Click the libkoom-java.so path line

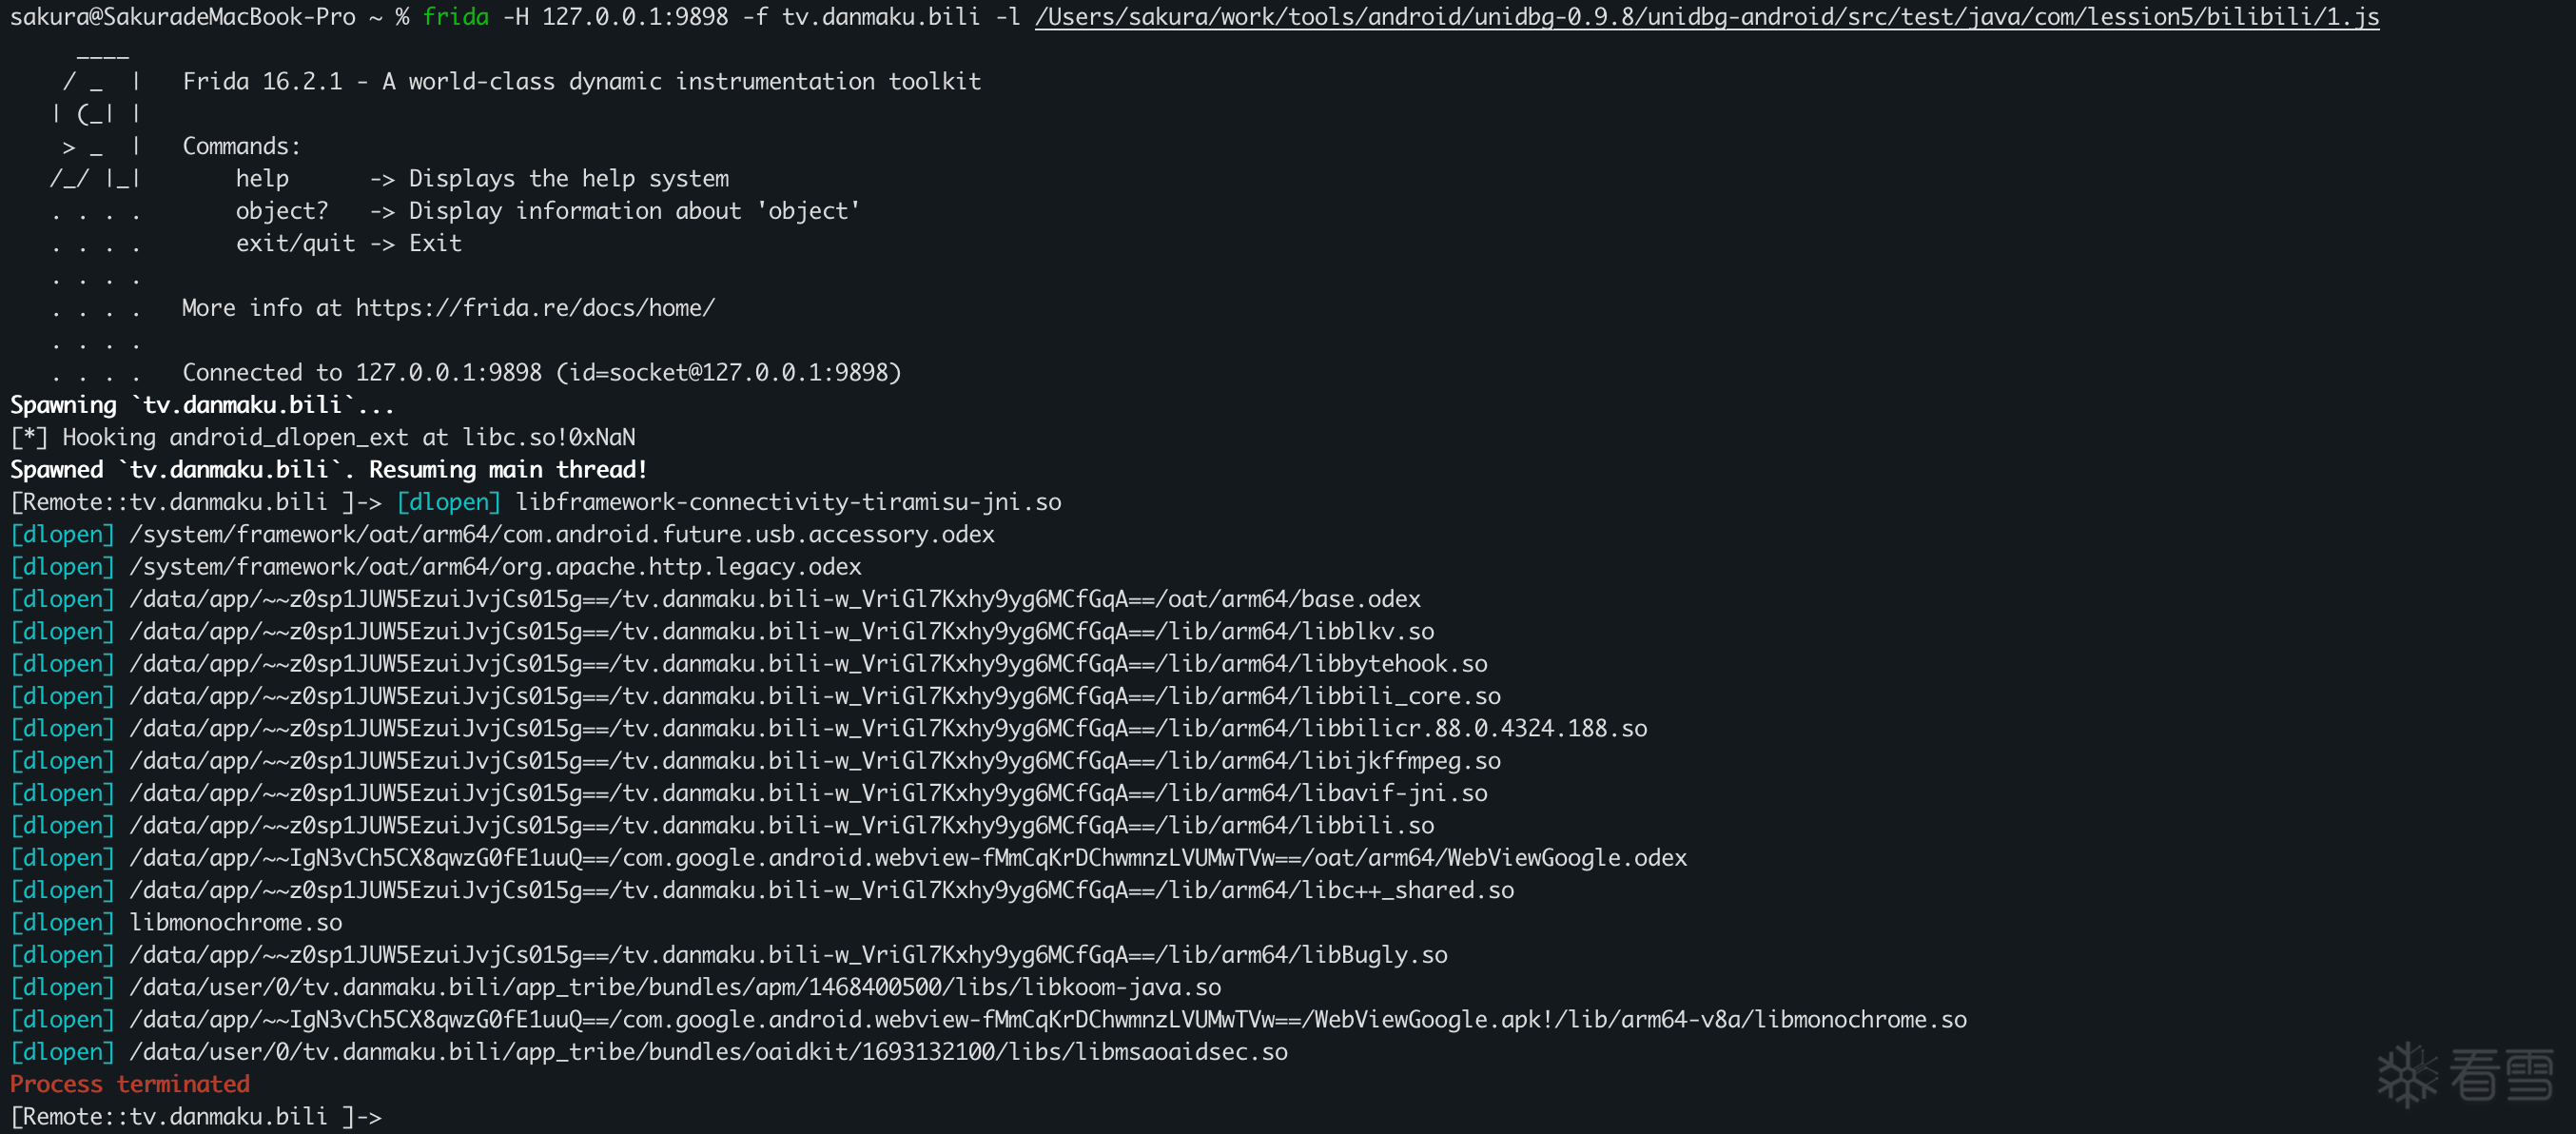click(675, 987)
